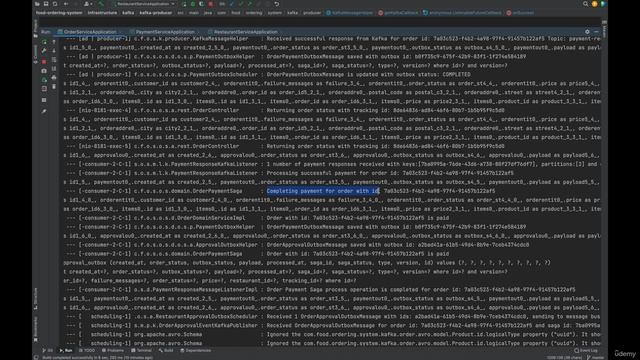Click the Clear All trash icon
Screen dimensions: 640x360
tap(54, 87)
